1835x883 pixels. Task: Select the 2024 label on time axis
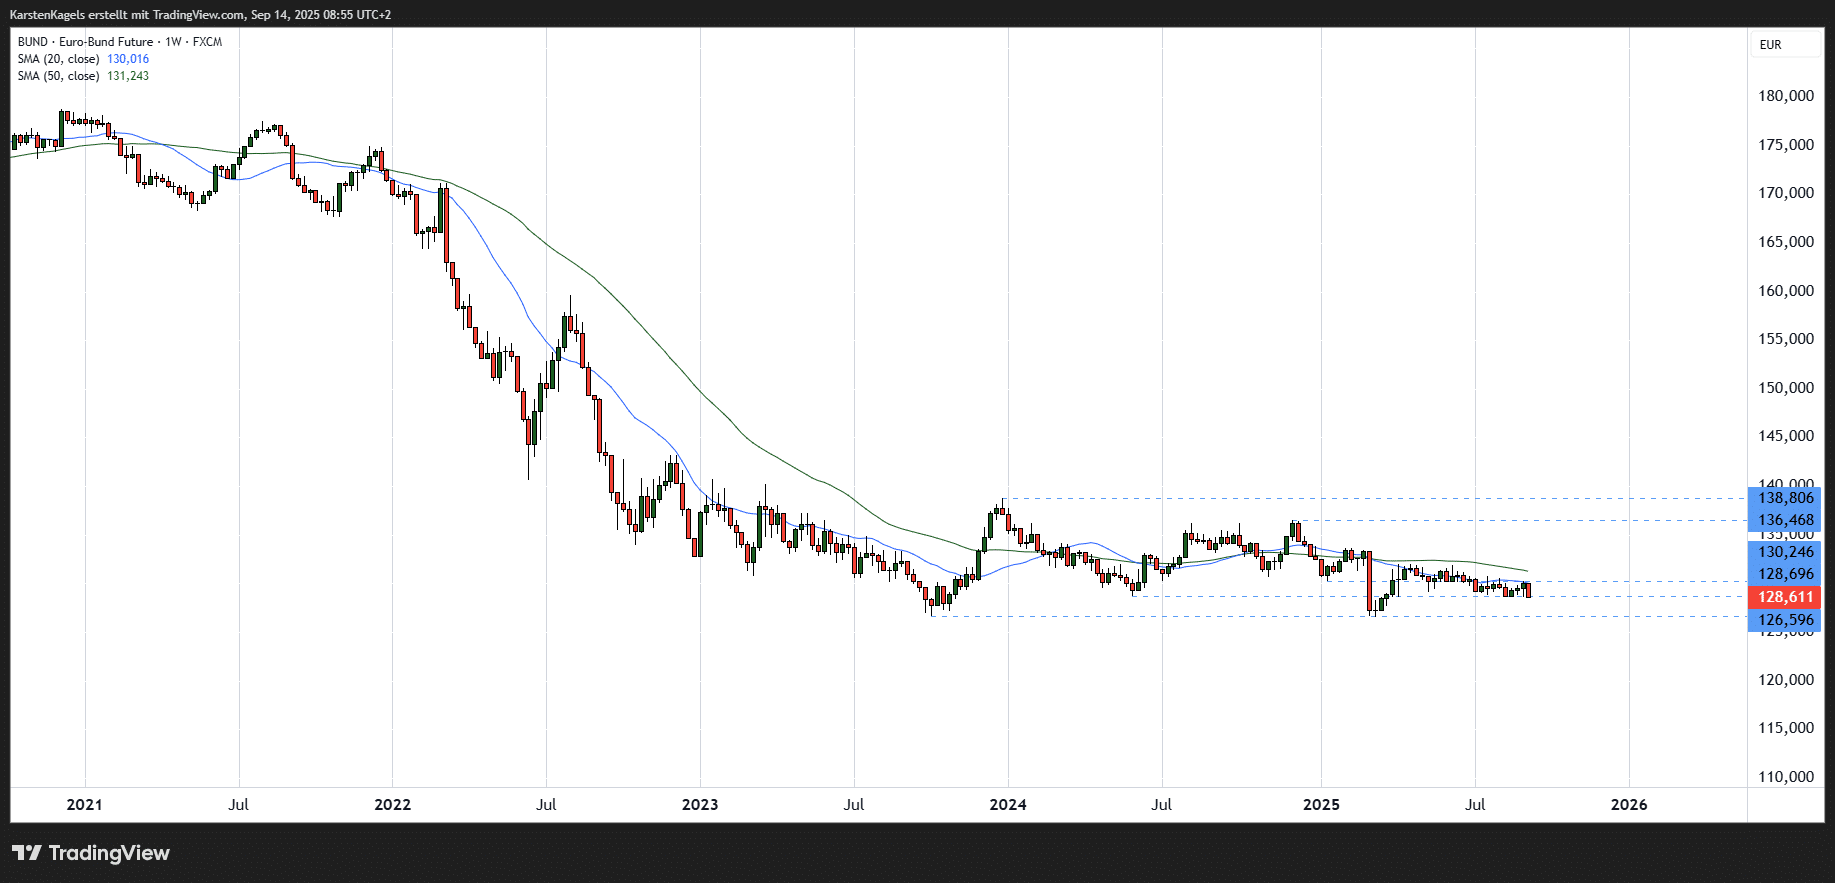point(1008,805)
